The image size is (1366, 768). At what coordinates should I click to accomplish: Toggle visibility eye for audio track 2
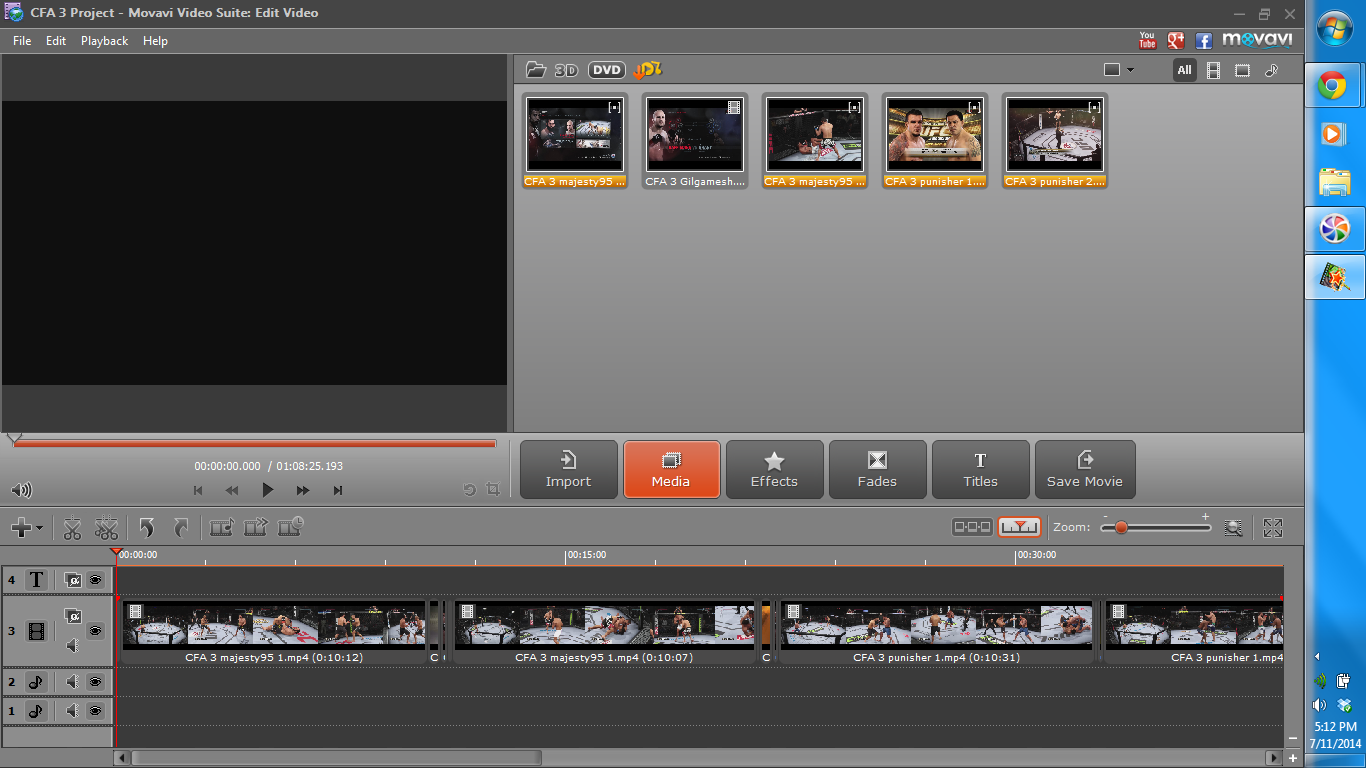pyautogui.click(x=95, y=682)
